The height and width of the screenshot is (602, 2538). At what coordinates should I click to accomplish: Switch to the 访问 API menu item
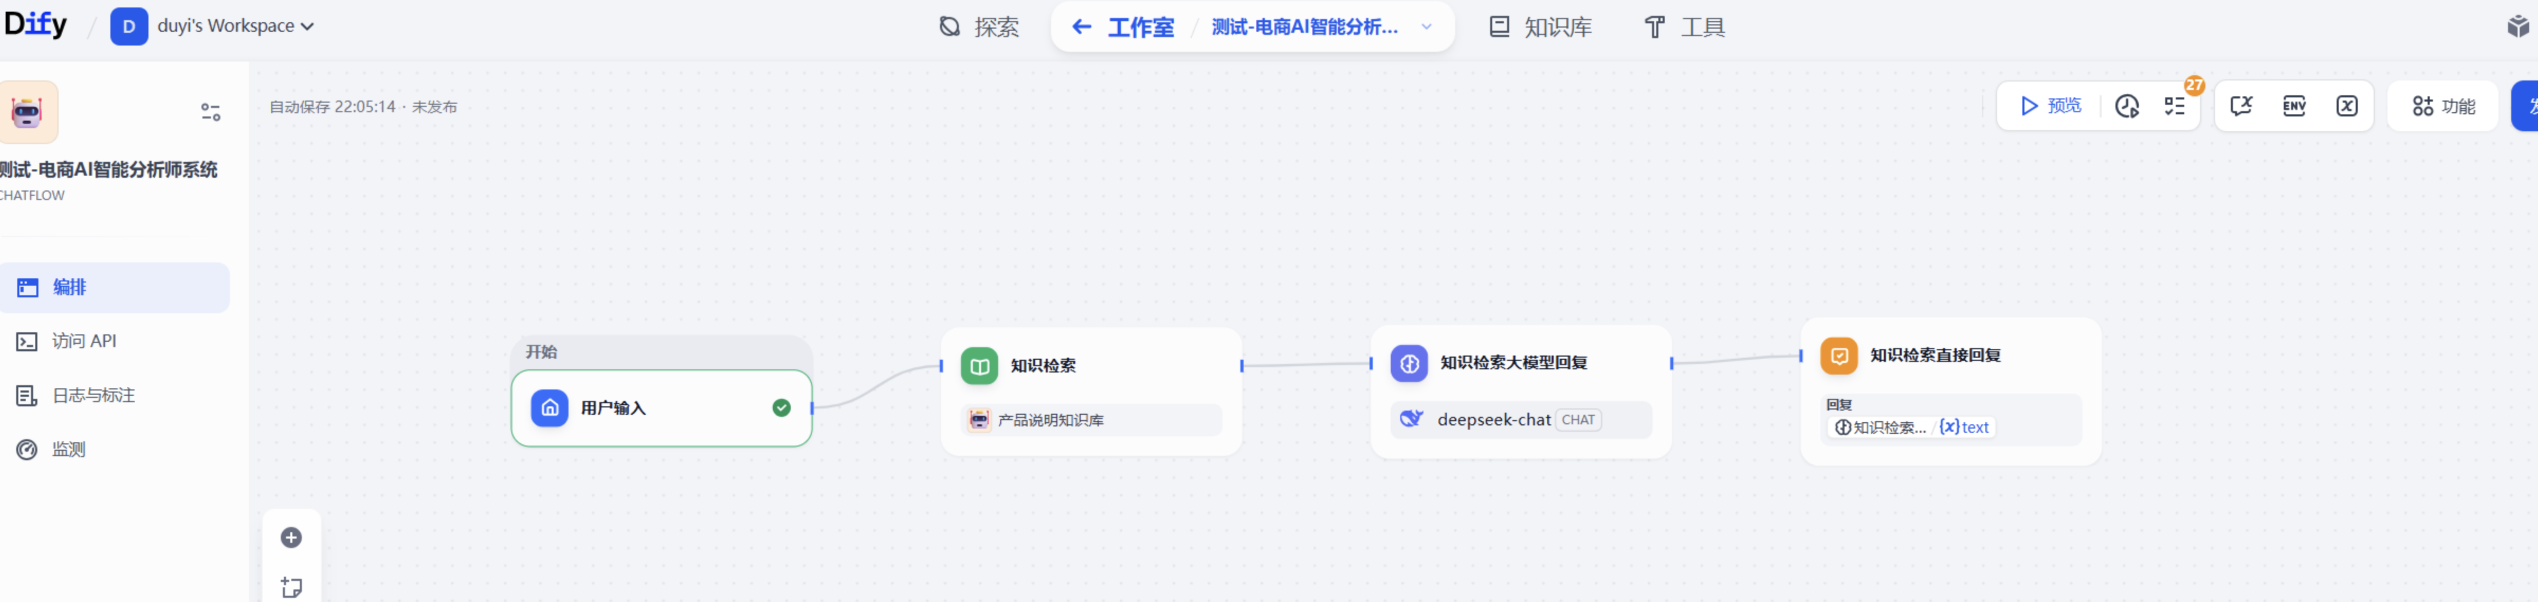tap(115, 341)
